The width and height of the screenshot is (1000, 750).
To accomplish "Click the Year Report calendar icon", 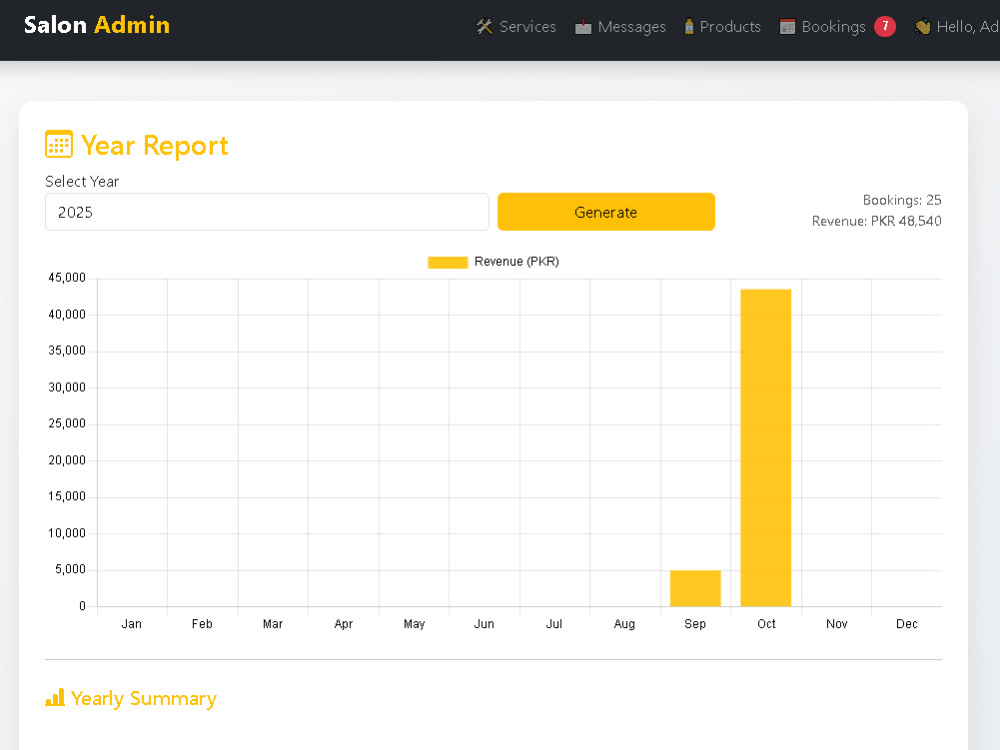I will [x=59, y=144].
